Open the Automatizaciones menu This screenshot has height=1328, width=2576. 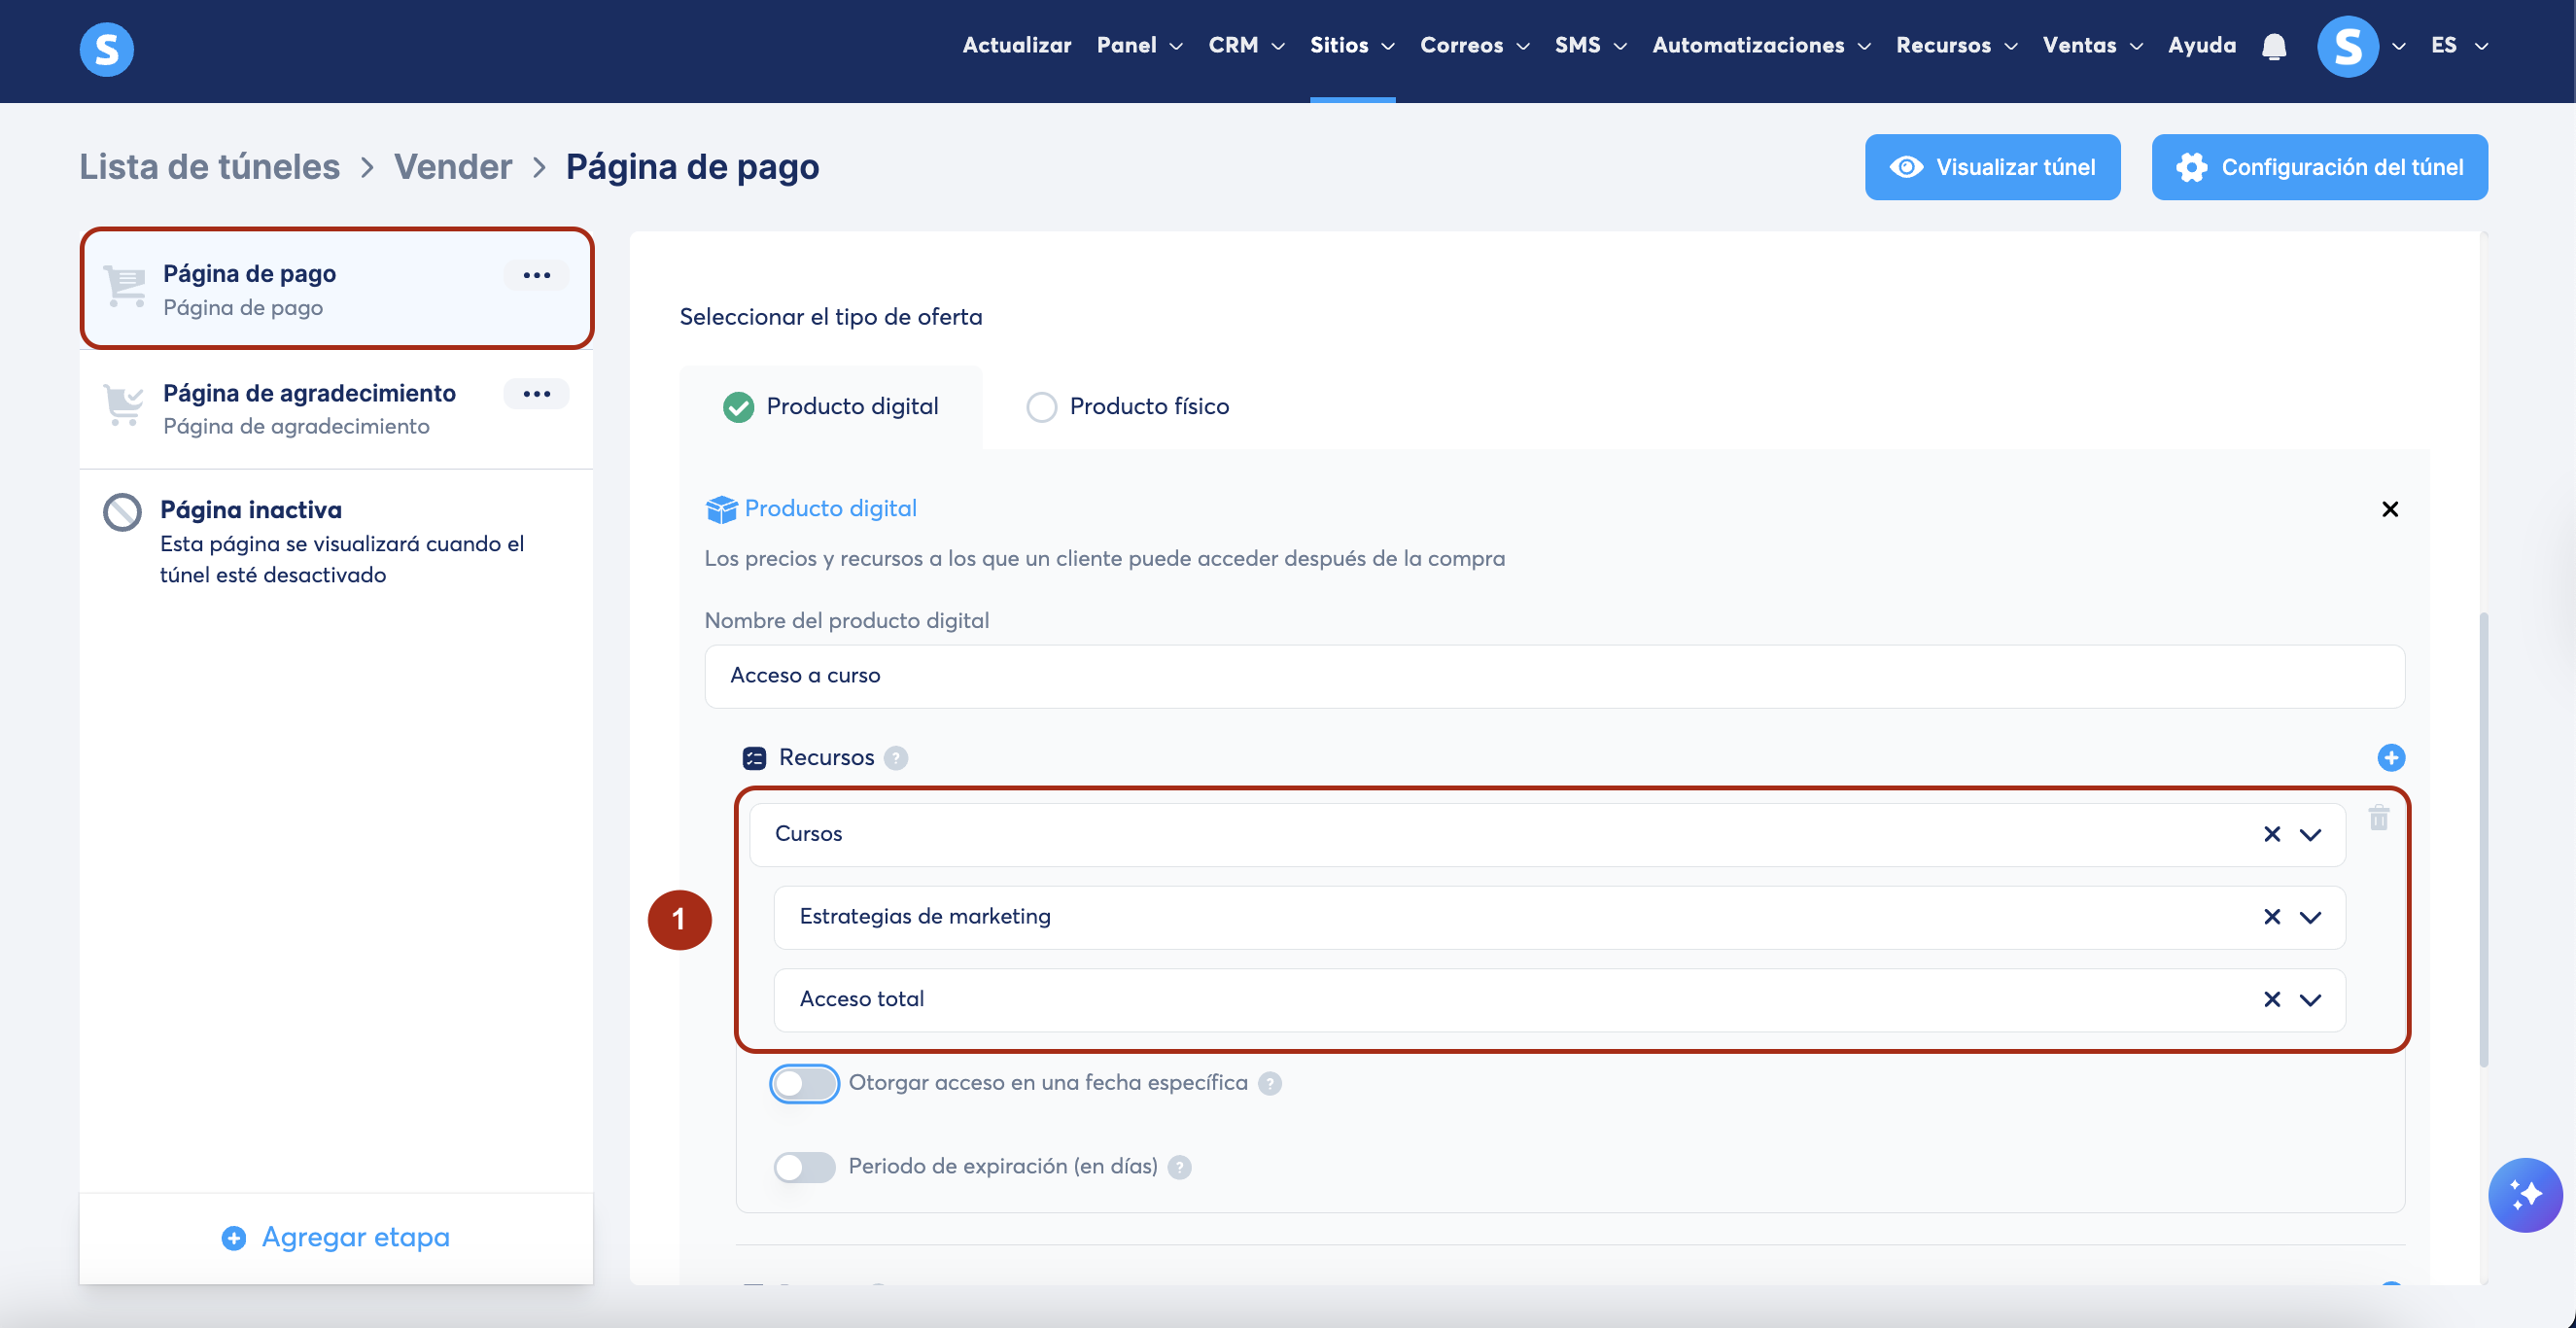(1759, 46)
